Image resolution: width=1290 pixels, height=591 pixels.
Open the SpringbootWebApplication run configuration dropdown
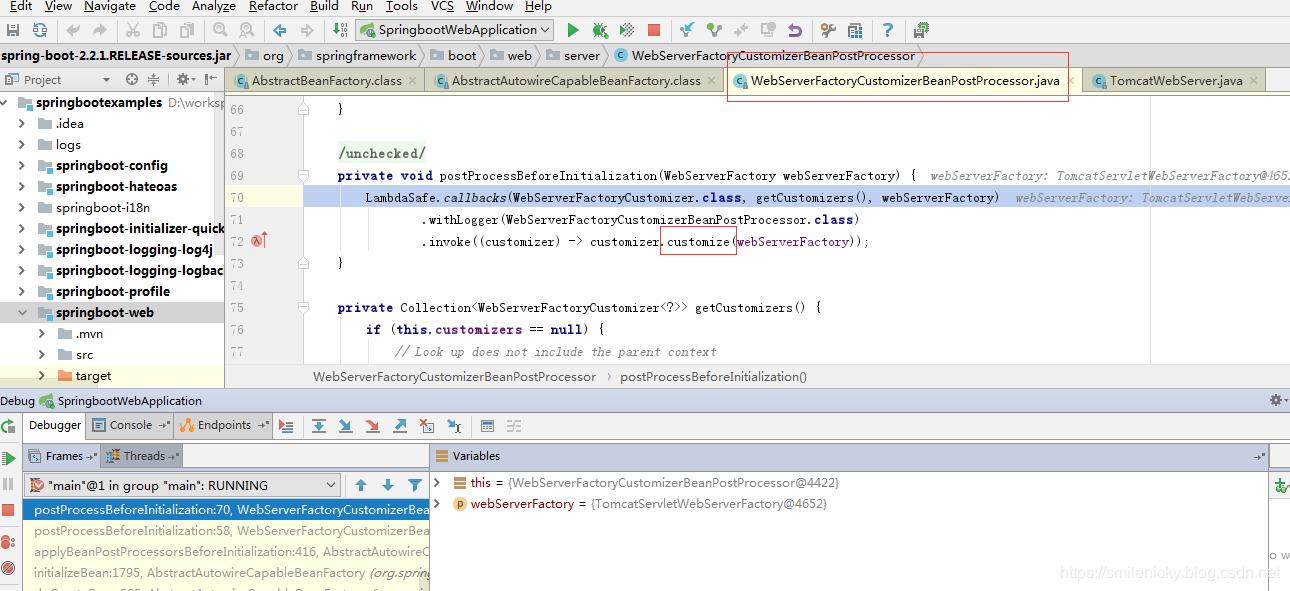(x=454, y=30)
